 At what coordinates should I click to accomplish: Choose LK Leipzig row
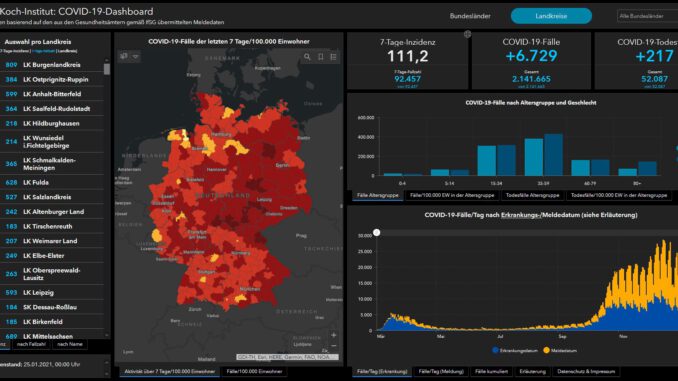pyautogui.click(x=52, y=293)
